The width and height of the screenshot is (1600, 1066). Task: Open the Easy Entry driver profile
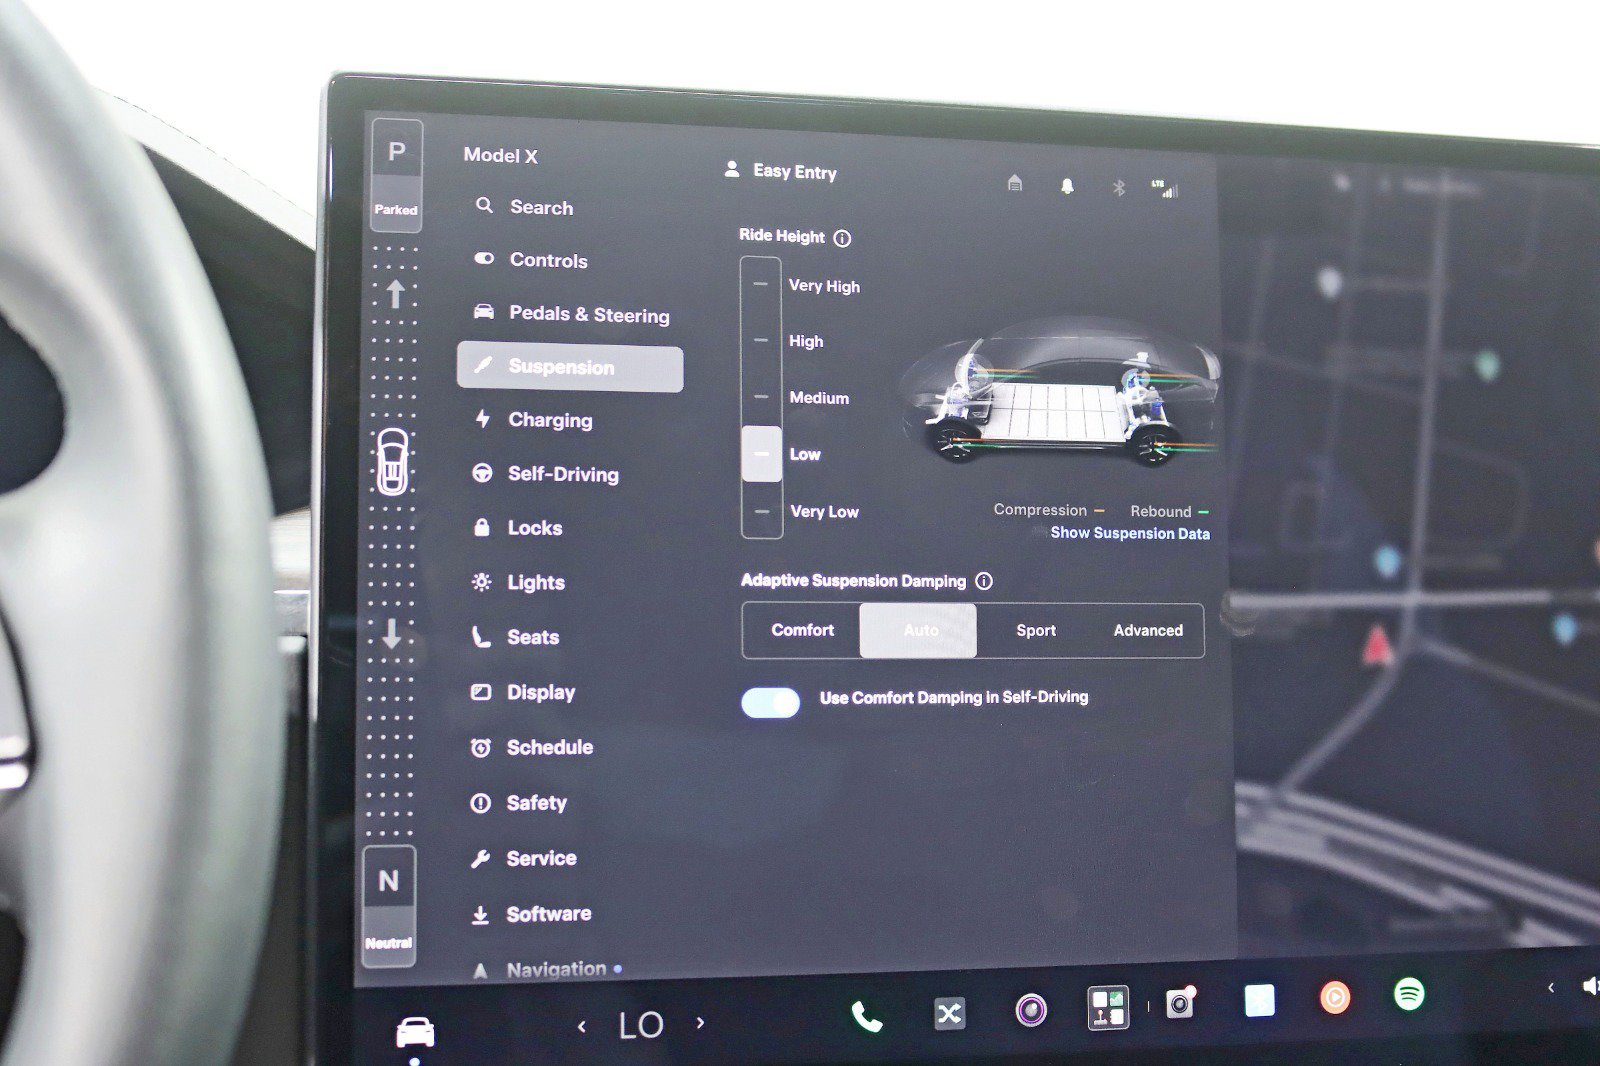781,171
